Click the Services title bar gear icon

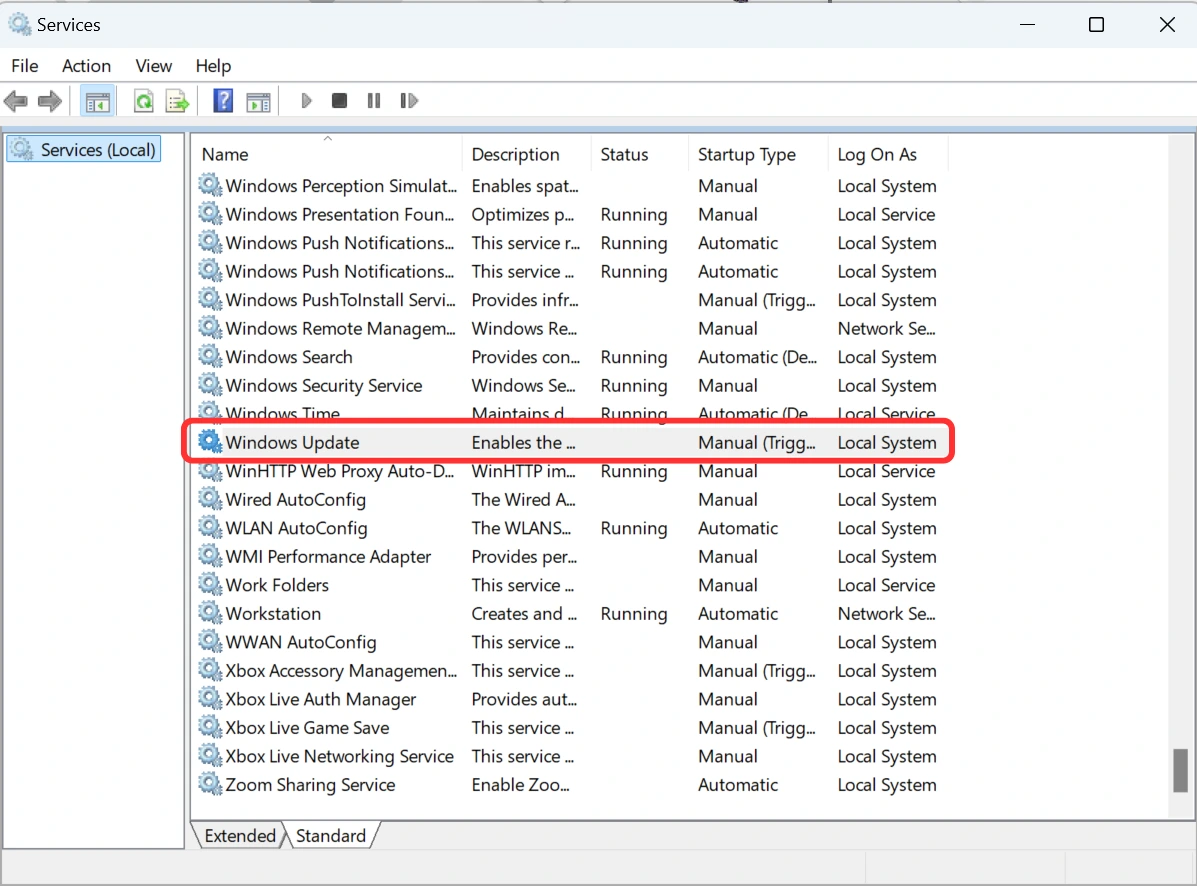pyautogui.click(x=20, y=24)
